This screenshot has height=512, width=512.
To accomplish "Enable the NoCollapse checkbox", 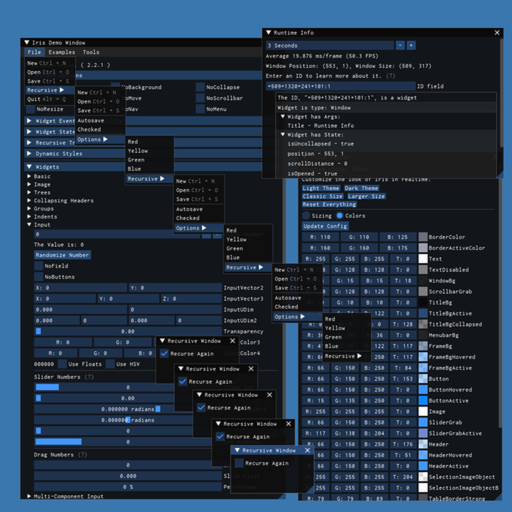I will point(200,87).
